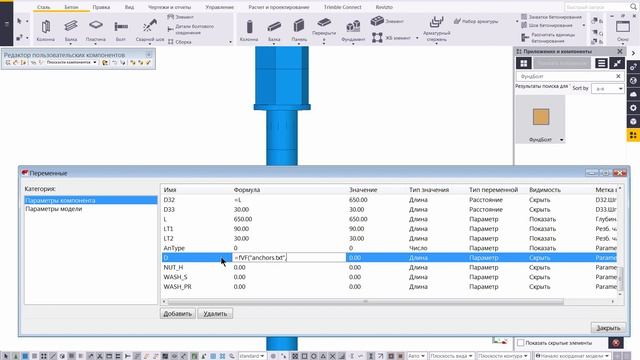Open the cloud side pane icon

(633, 94)
